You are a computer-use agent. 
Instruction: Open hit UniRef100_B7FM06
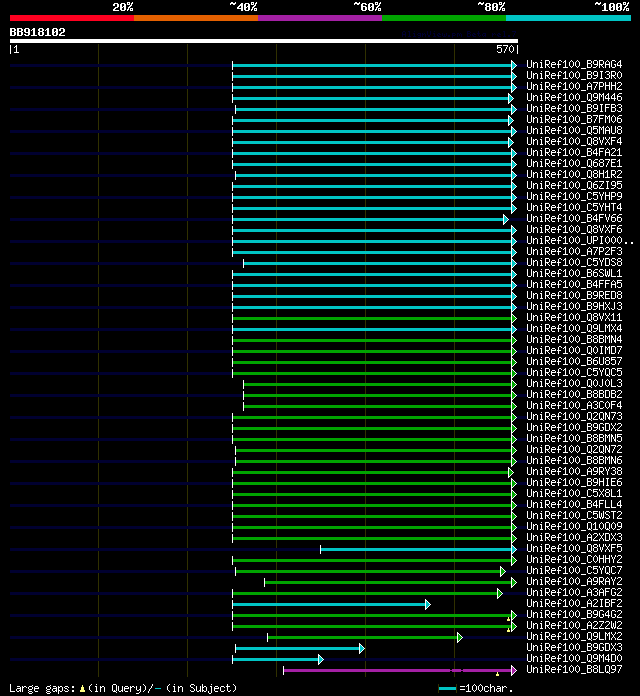[574, 119]
